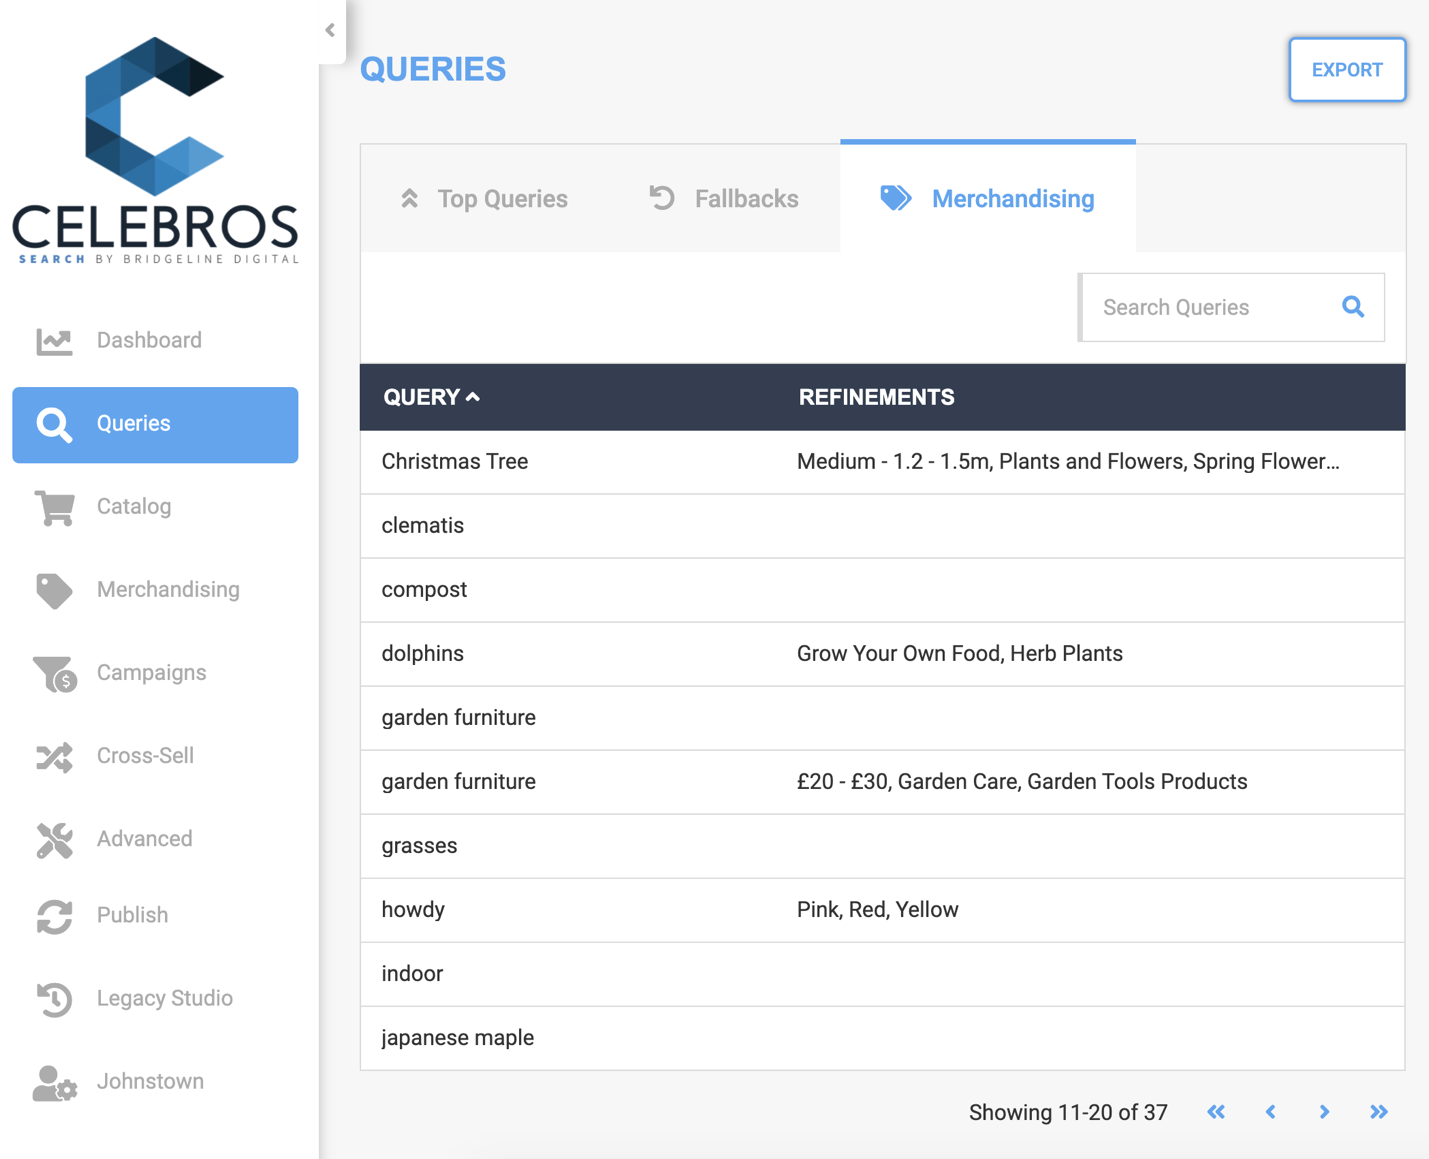The width and height of the screenshot is (1429, 1159).
Task: Go to the previous page
Action: [x=1271, y=1112]
